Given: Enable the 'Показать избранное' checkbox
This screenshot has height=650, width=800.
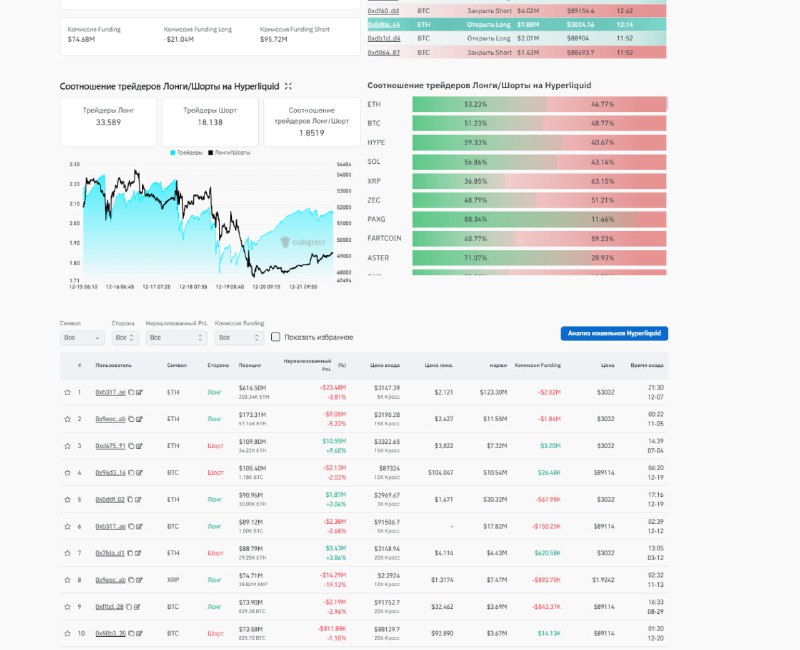Looking at the screenshot, I should pyautogui.click(x=276, y=337).
